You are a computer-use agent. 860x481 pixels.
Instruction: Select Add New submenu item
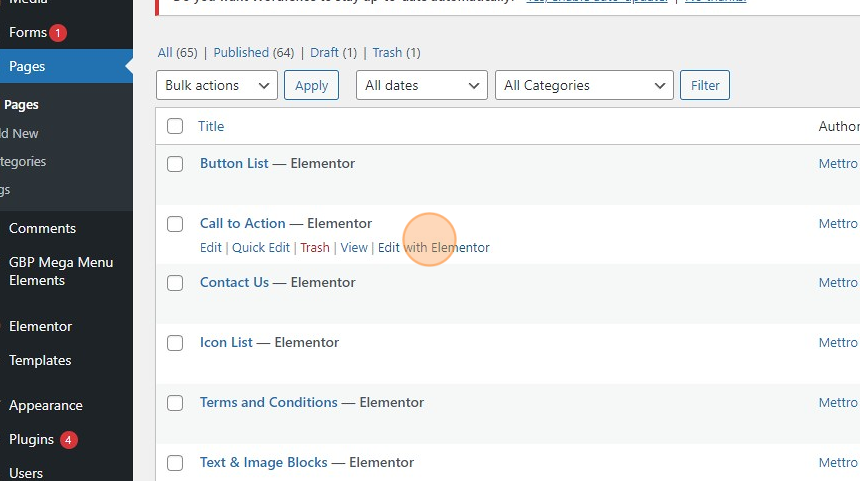(x=19, y=133)
